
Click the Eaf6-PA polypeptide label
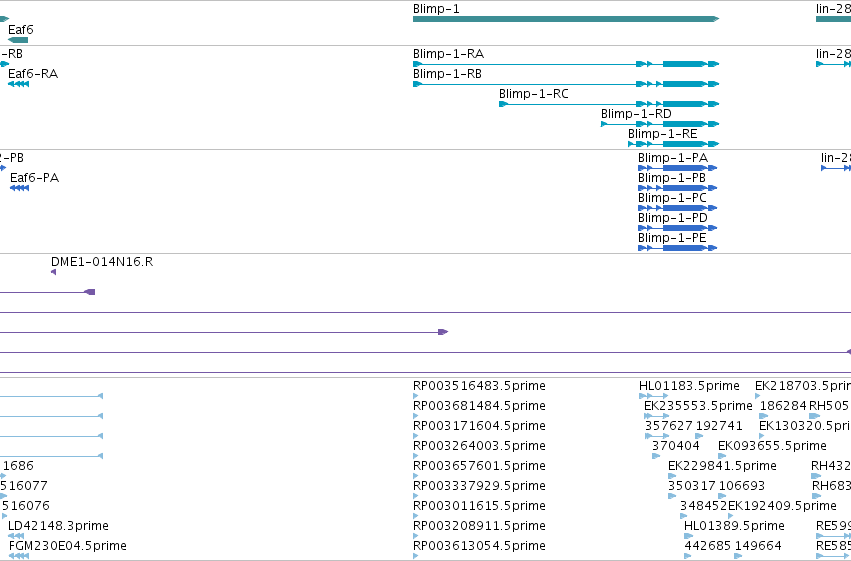click(x=34, y=178)
